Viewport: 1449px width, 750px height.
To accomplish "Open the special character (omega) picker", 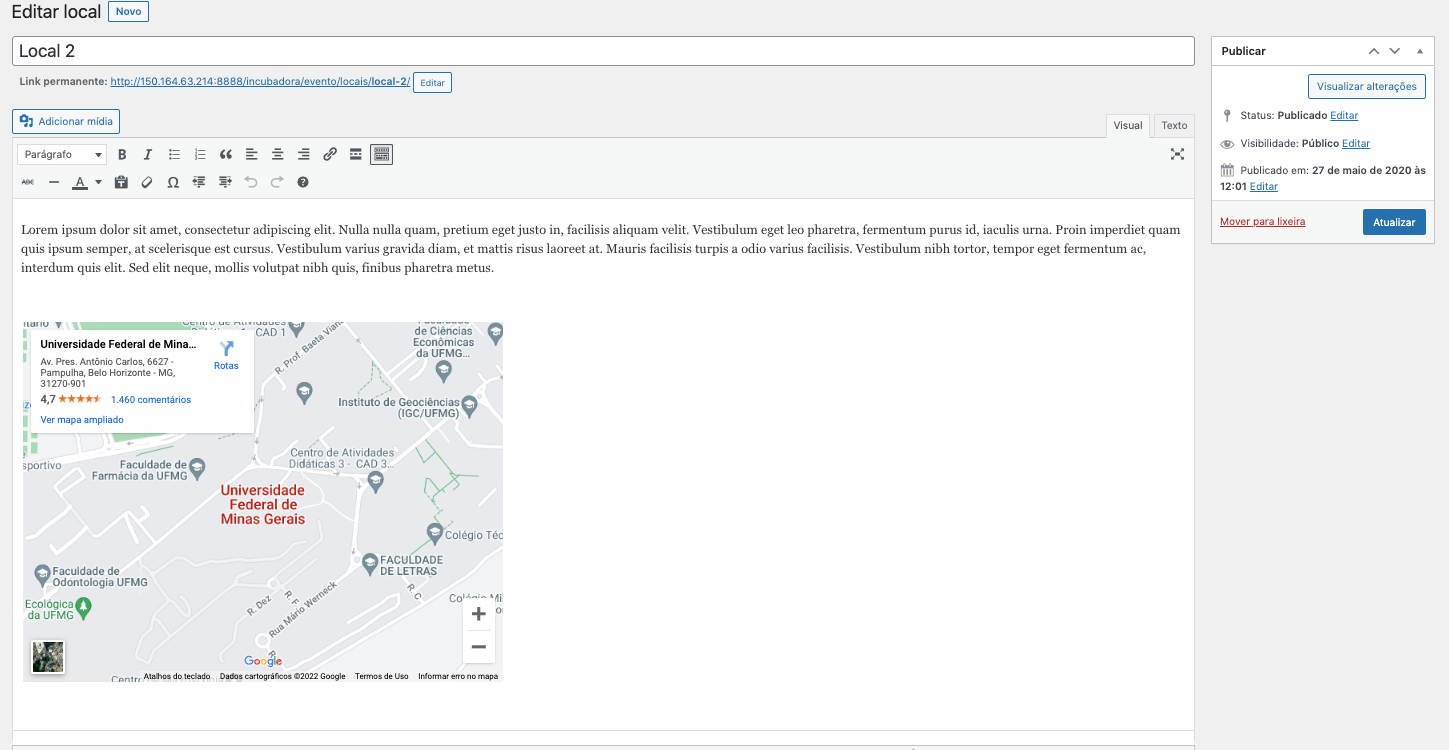I will [173, 182].
